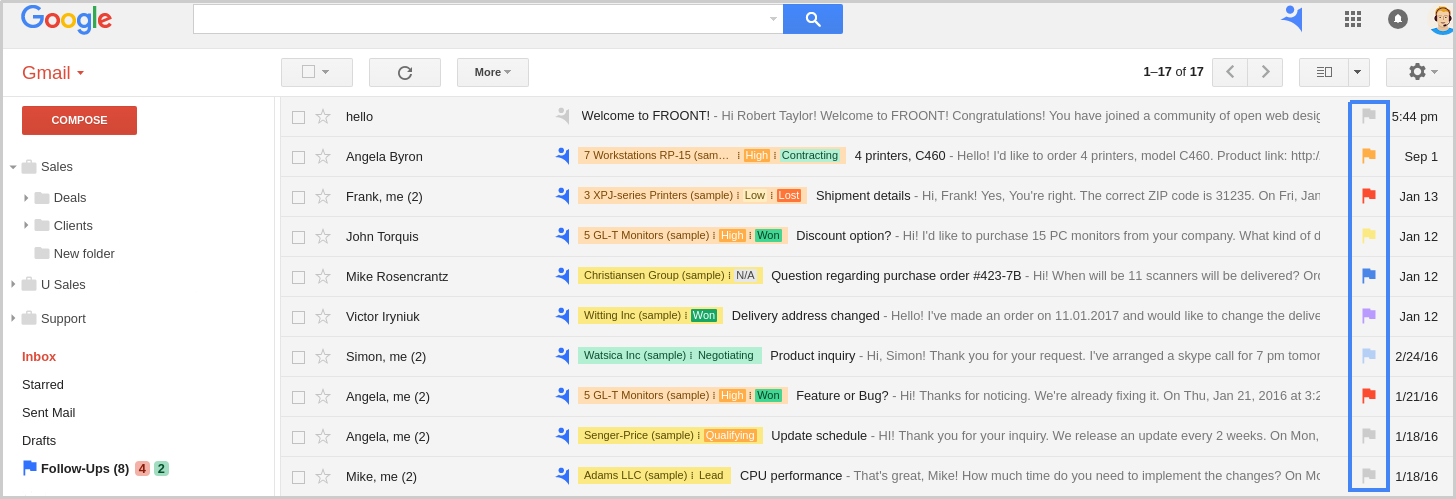1456x499 pixels.
Task: Click the refresh button
Action: [x=405, y=72]
